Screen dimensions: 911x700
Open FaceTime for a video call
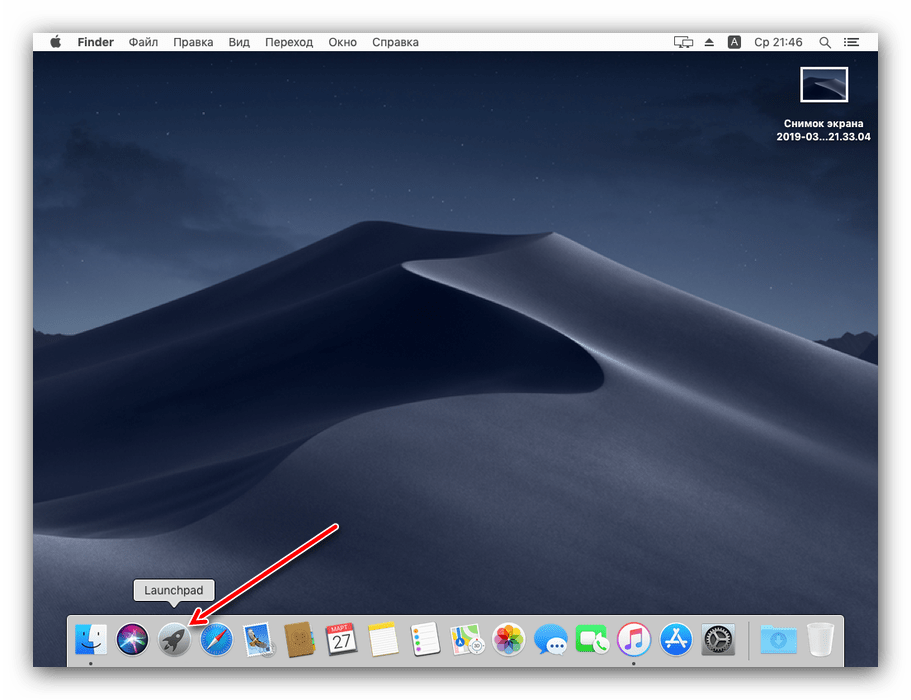(592, 640)
